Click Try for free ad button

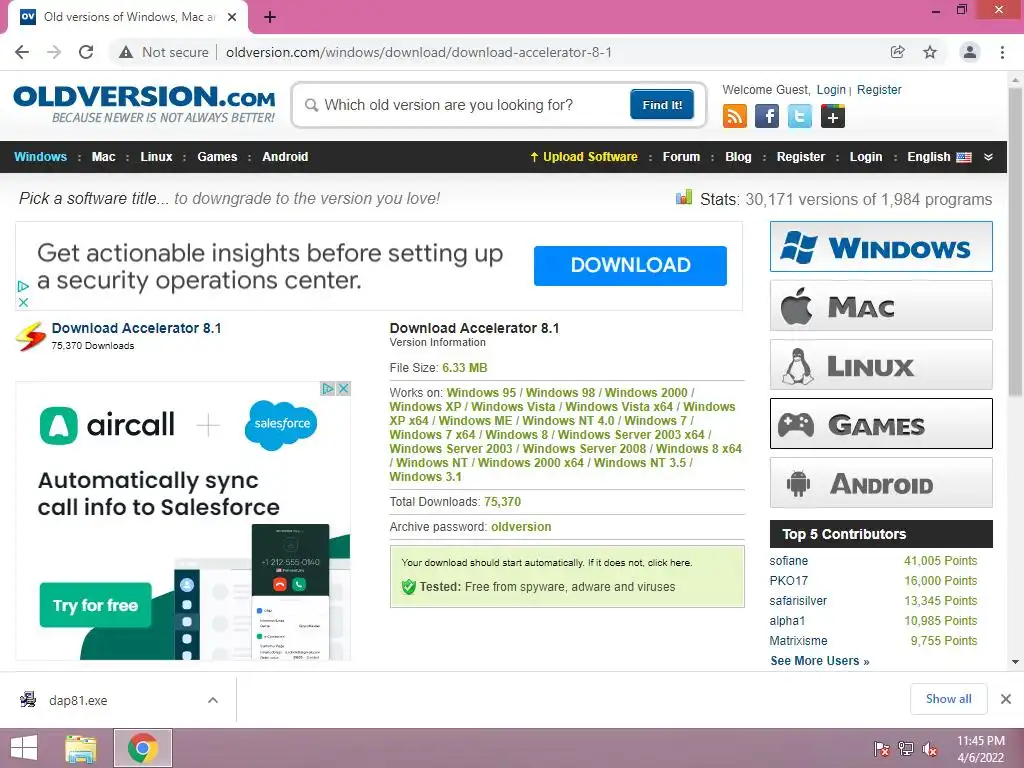pyautogui.click(x=95, y=605)
